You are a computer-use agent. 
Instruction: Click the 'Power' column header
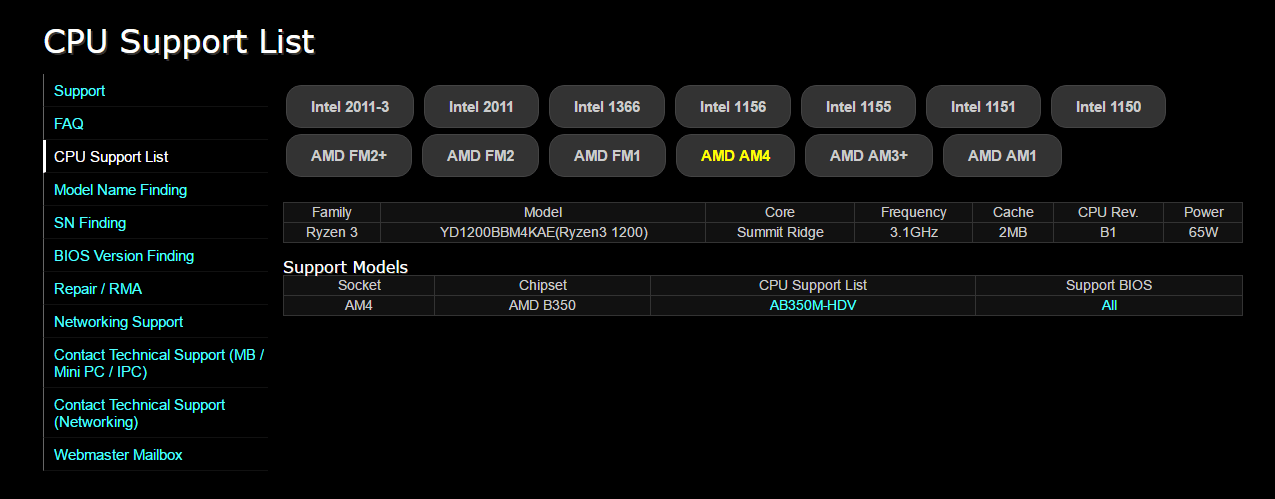tap(1203, 212)
